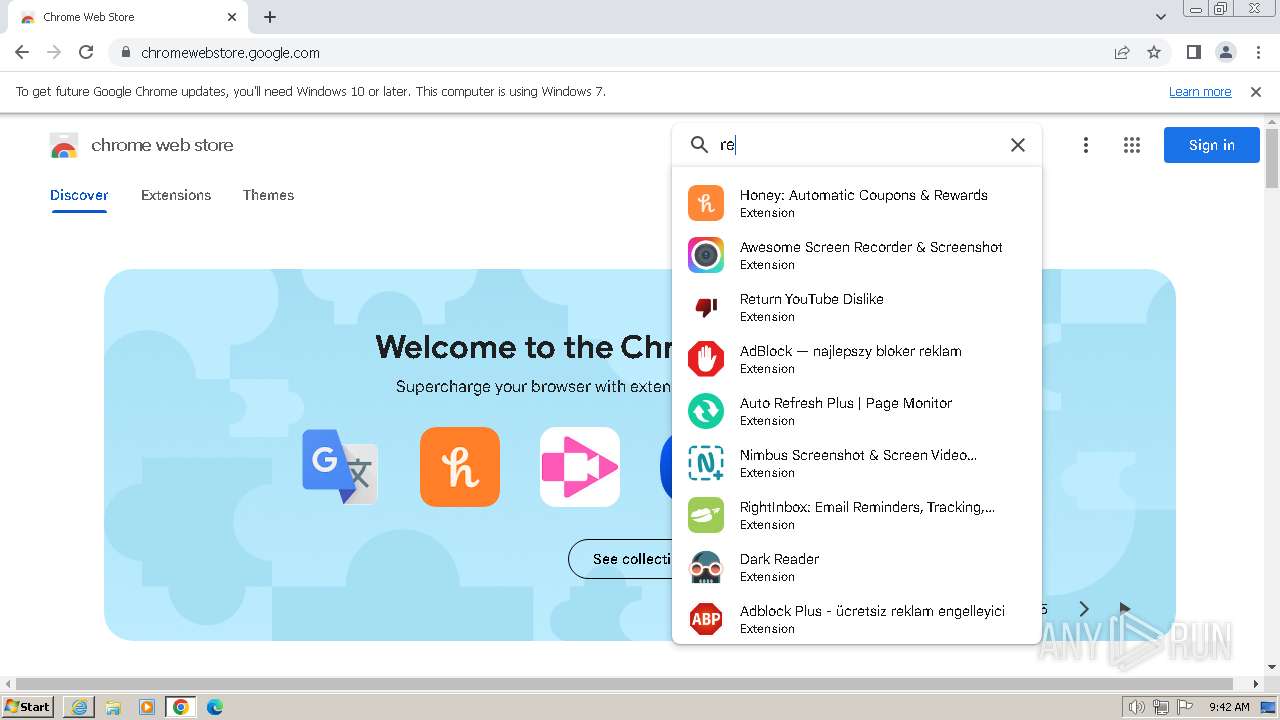Open Google Translate featured icon
The image size is (1280, 720).
tap(340, 467)
